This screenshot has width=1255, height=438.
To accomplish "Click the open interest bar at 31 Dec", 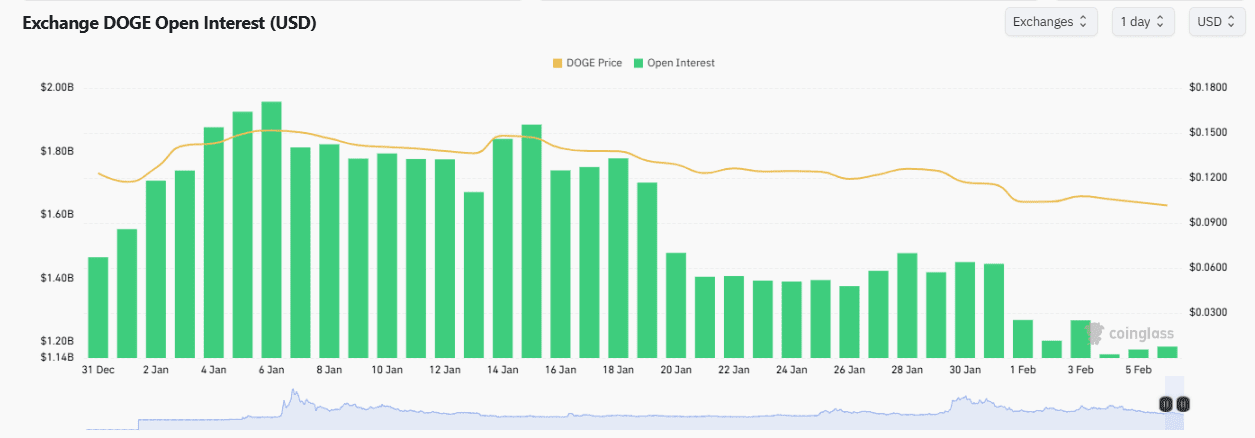I will (98, 307).
